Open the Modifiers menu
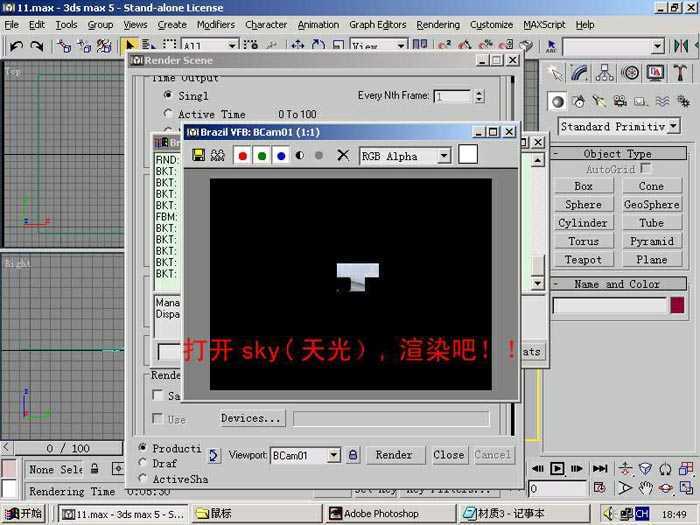 click(x=216, y=25)
